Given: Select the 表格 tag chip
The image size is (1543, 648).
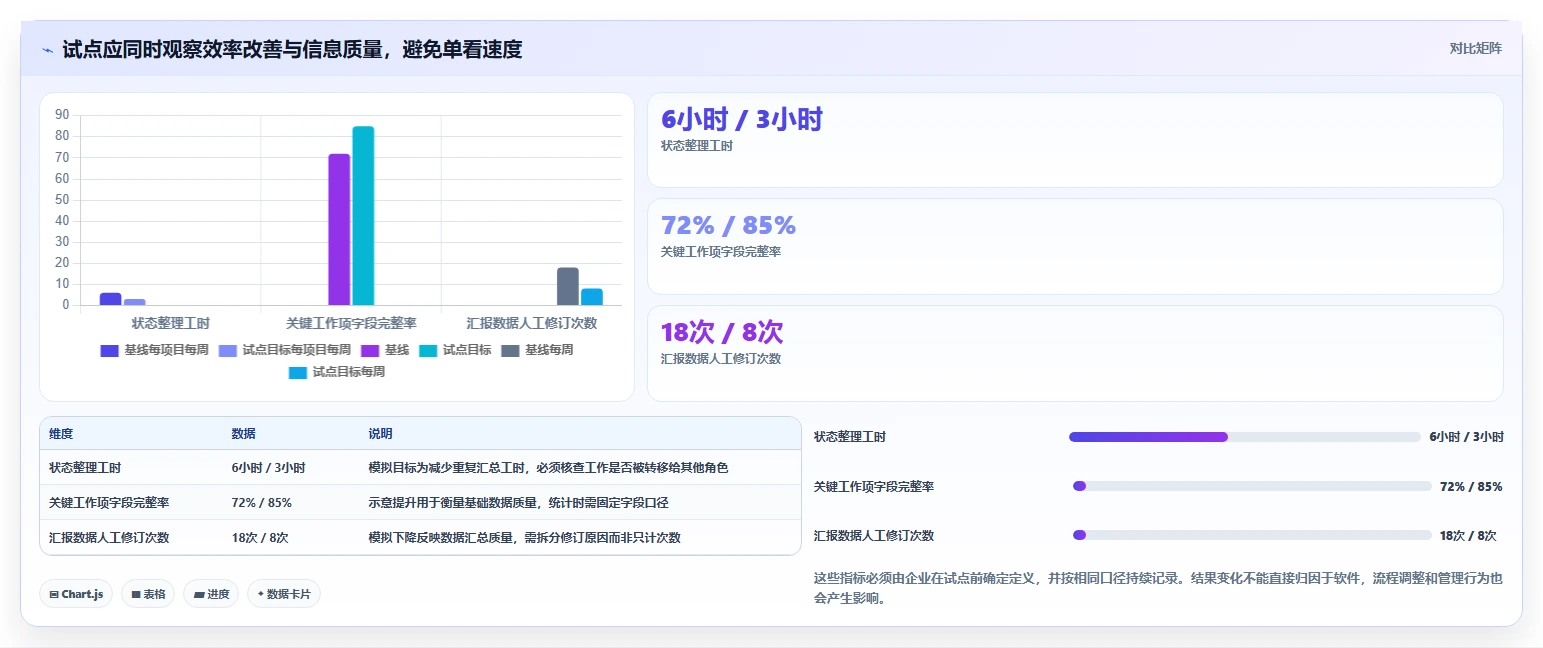Looking at the screenshot, I should [148, 594].
